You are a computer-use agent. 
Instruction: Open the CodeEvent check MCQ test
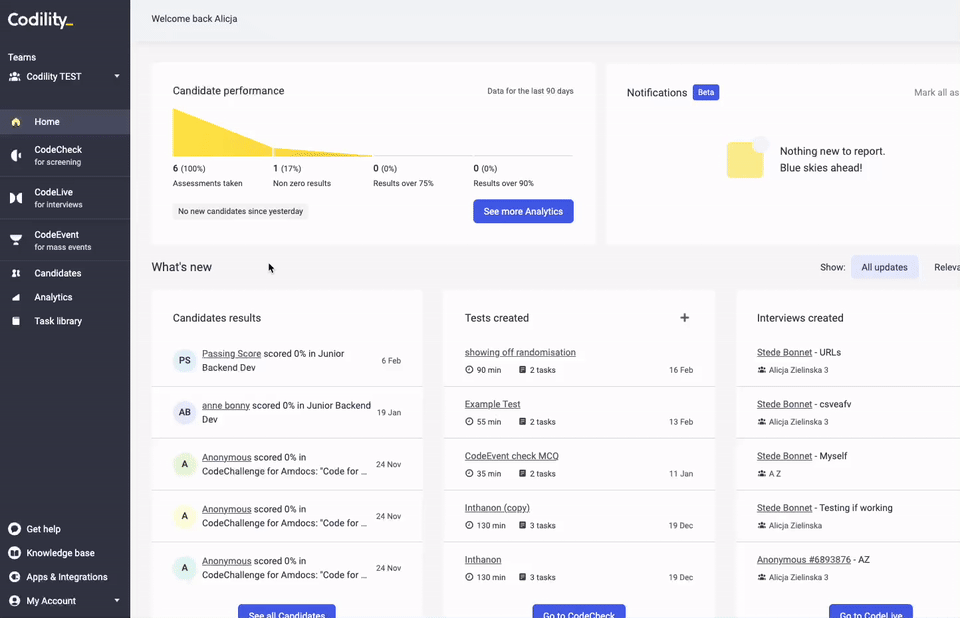coord(511,456)
